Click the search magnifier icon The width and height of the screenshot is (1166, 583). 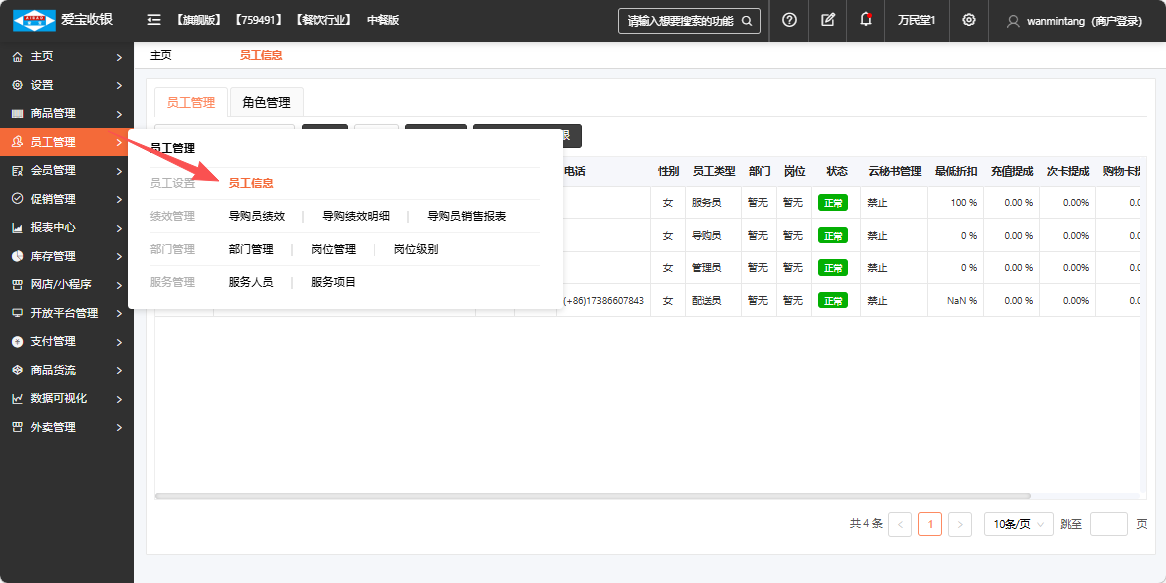pos(746,21)
